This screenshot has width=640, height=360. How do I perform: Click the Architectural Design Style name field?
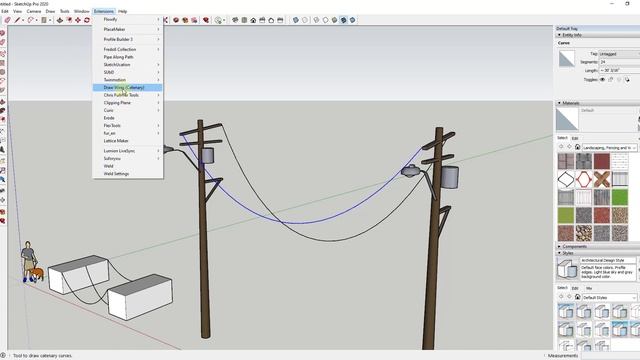pyautogui.click(x=608, y=260)
